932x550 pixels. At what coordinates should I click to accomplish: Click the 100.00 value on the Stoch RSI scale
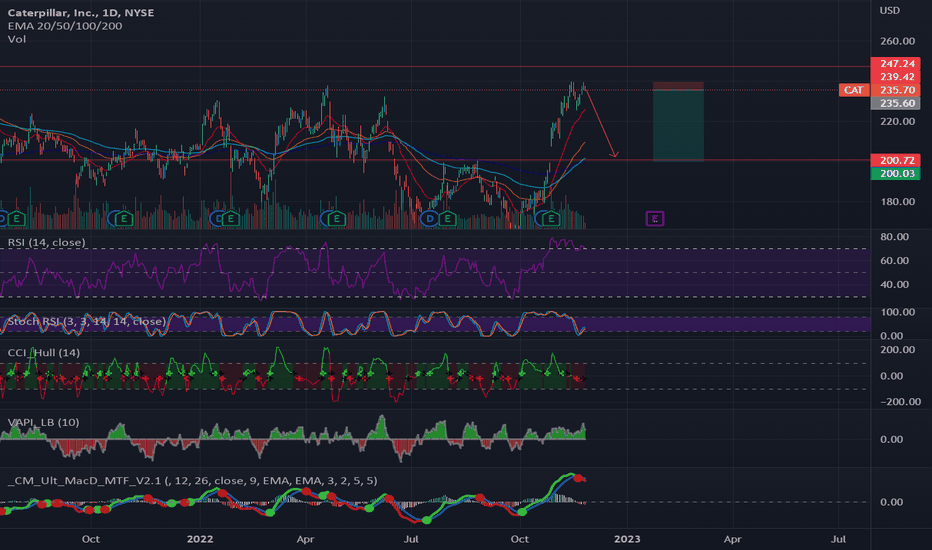(x=898, y=312)
